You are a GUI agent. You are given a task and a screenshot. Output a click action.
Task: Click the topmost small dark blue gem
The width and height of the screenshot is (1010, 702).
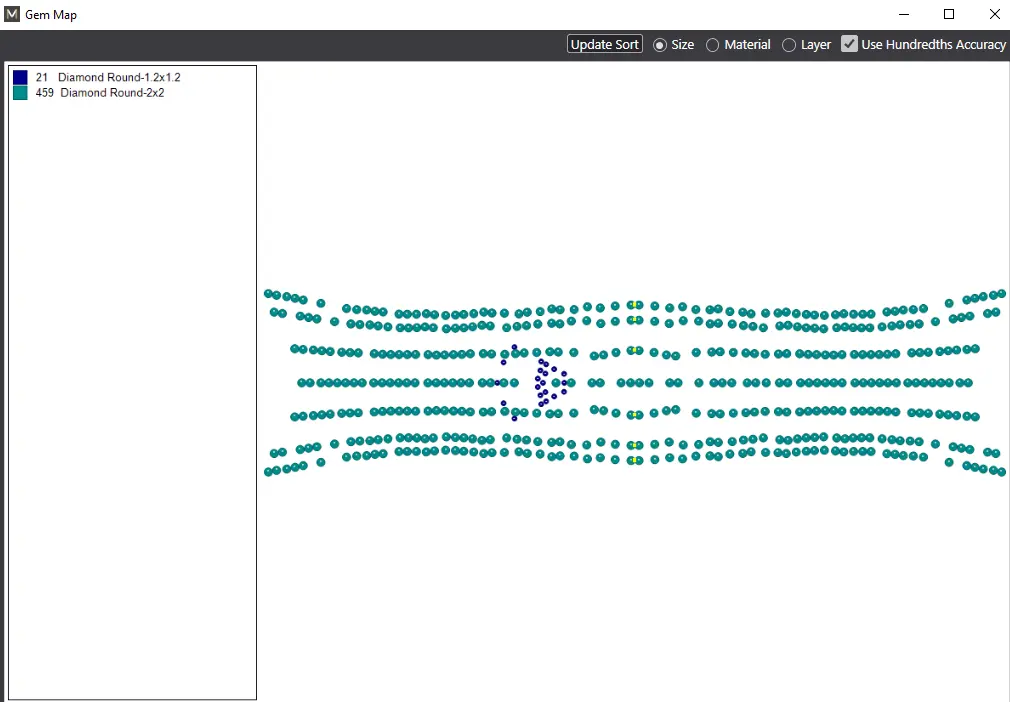coord(514,347)
